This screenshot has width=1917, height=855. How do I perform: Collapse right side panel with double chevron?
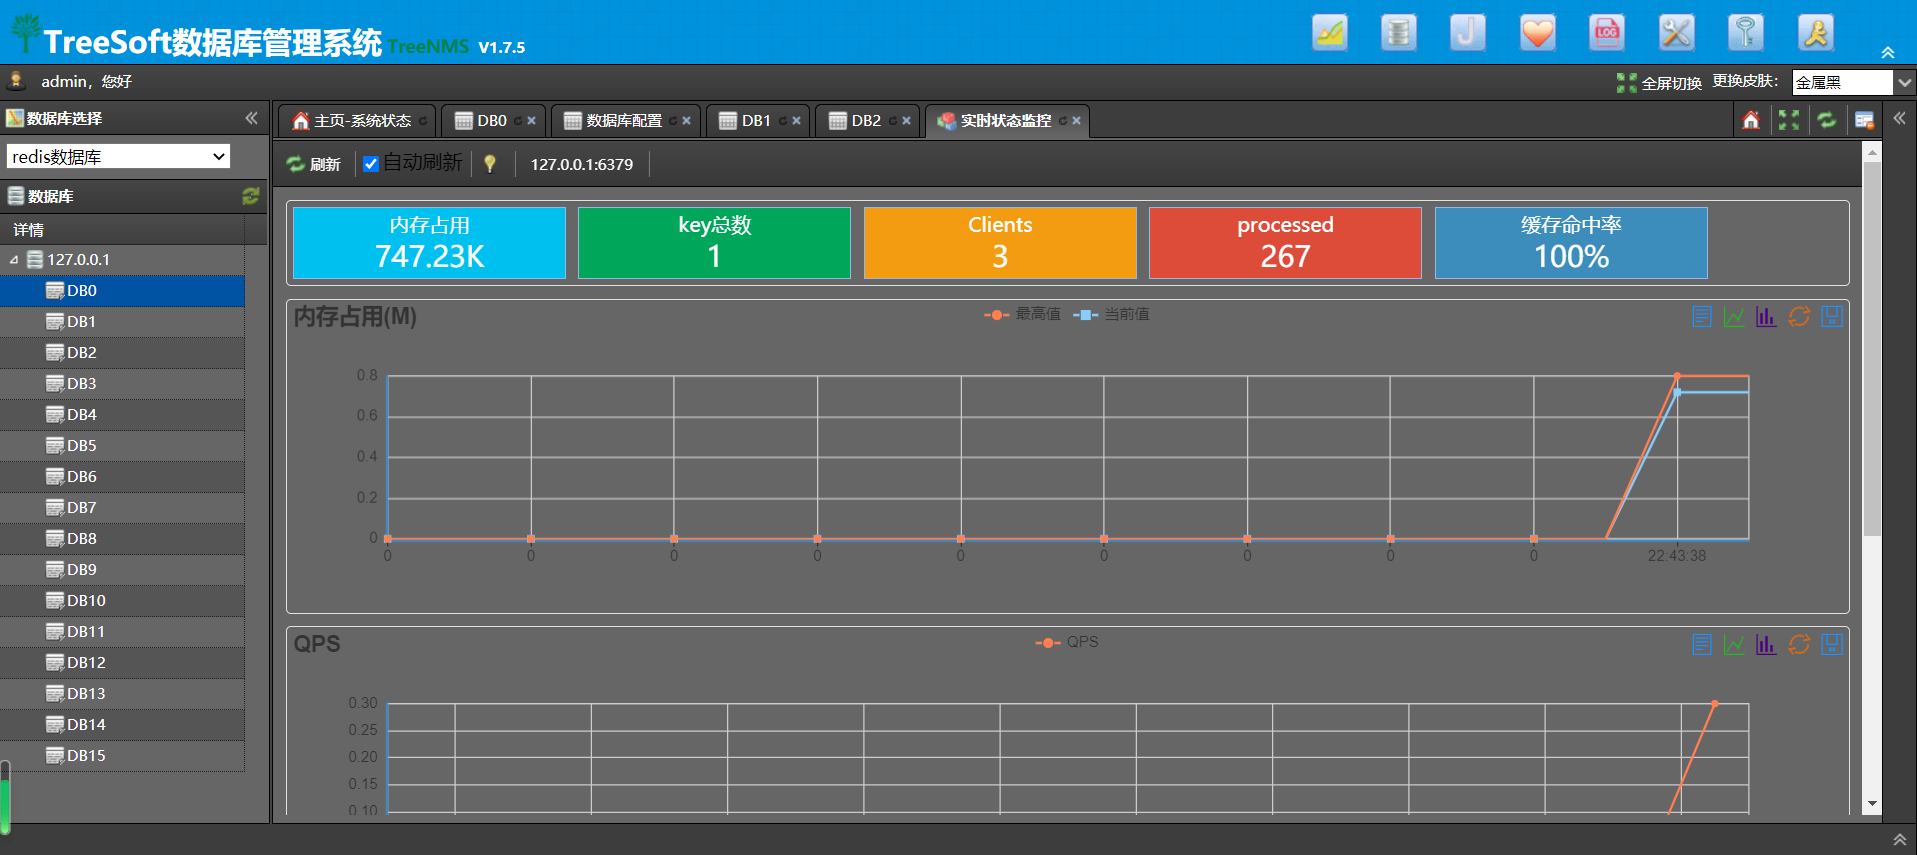tap(1899, 118)
